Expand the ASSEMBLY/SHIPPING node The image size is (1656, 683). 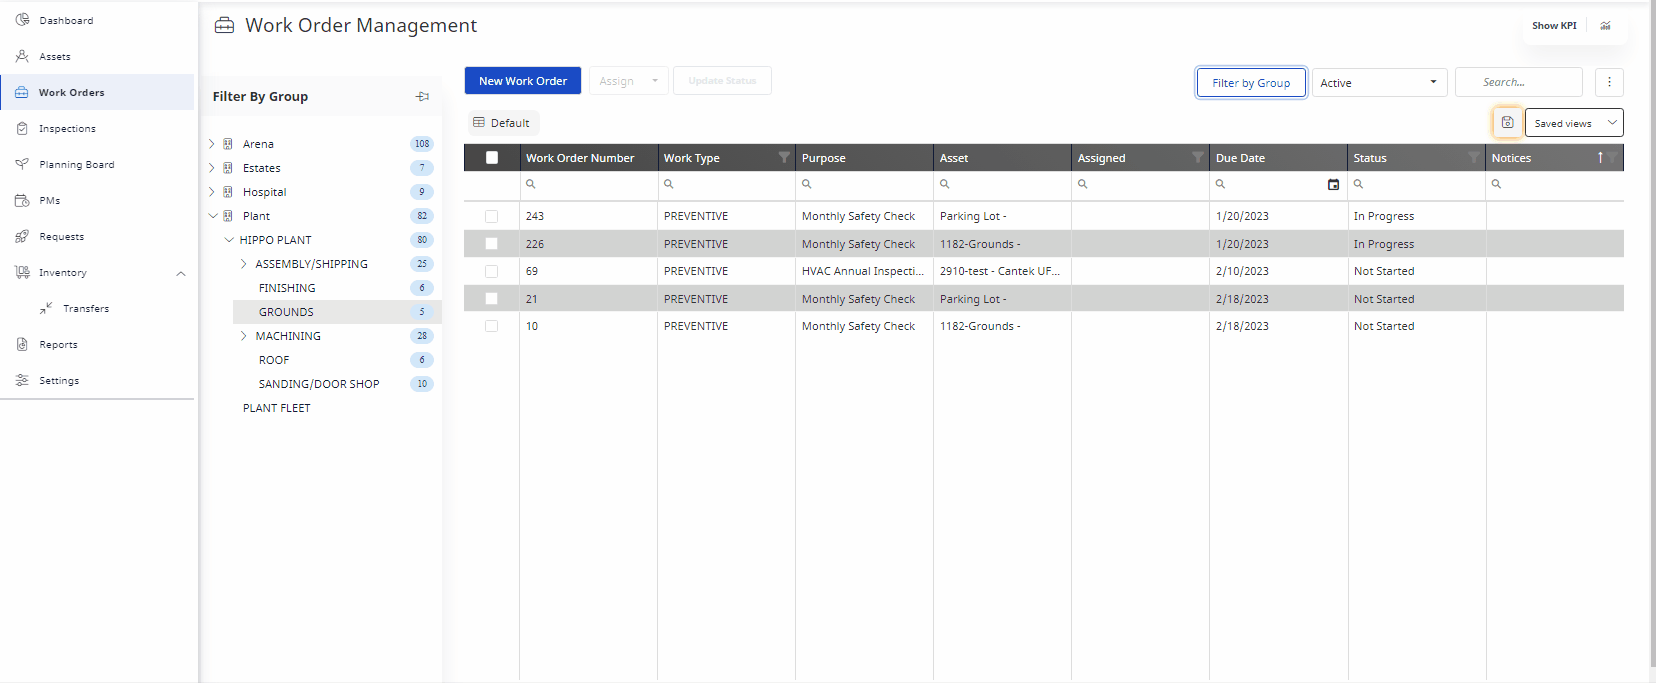pos(244,264)
